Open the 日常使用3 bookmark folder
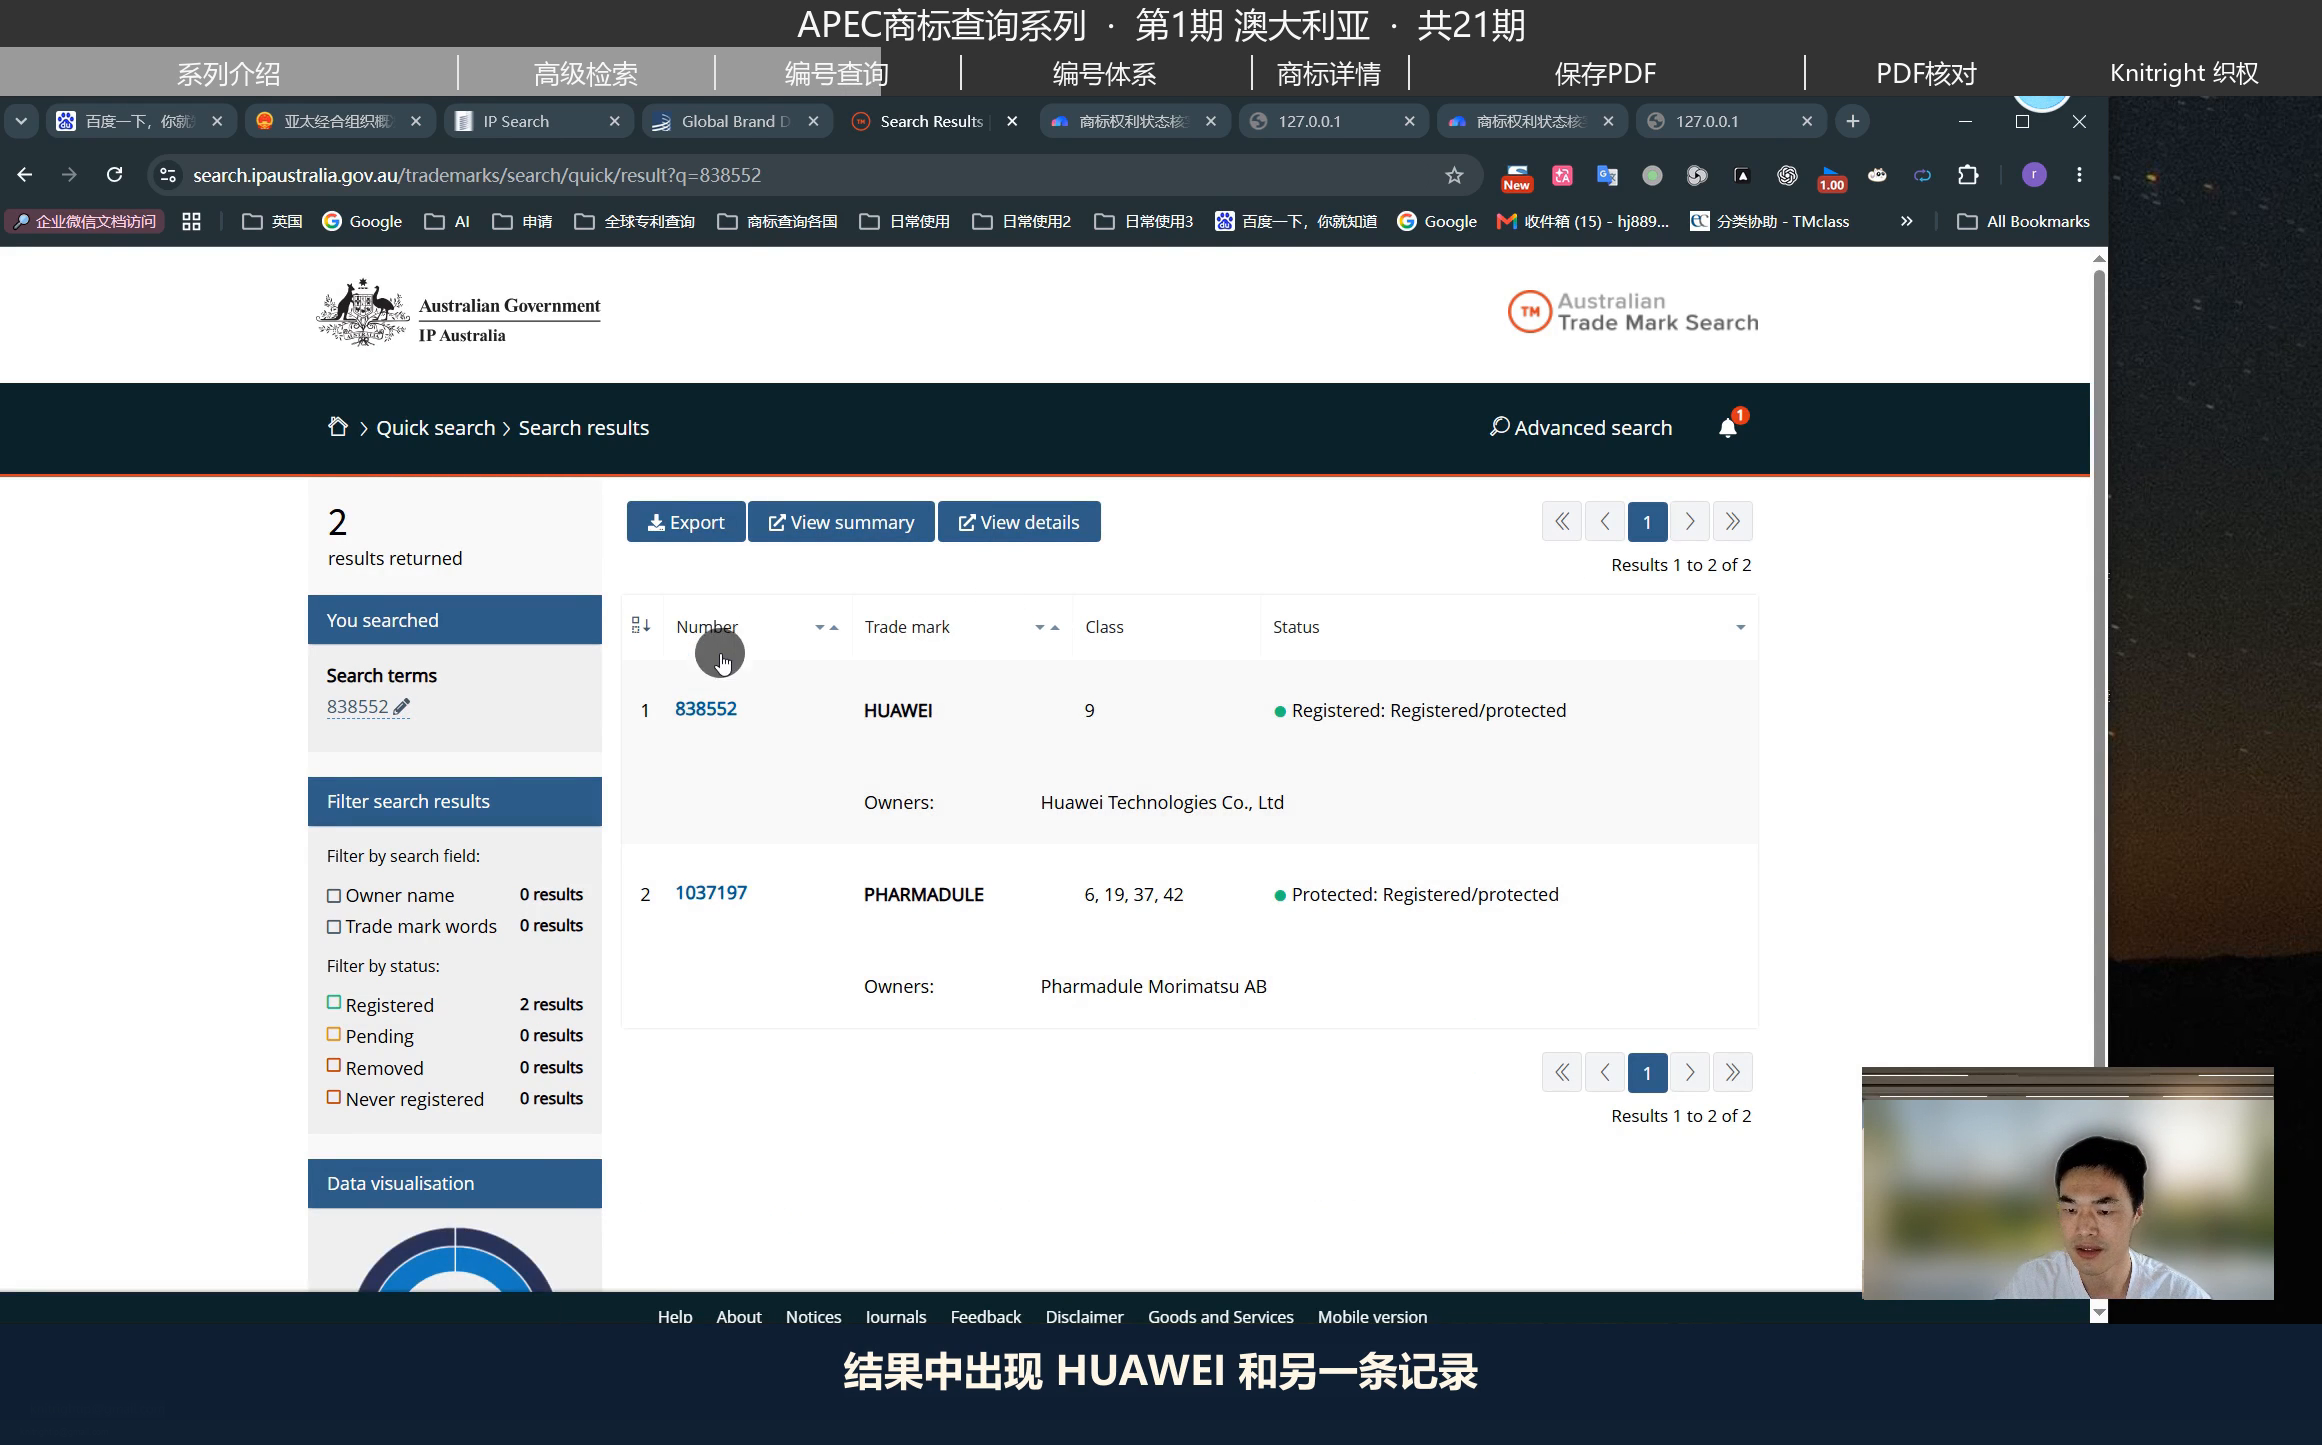 (1144, 221)
